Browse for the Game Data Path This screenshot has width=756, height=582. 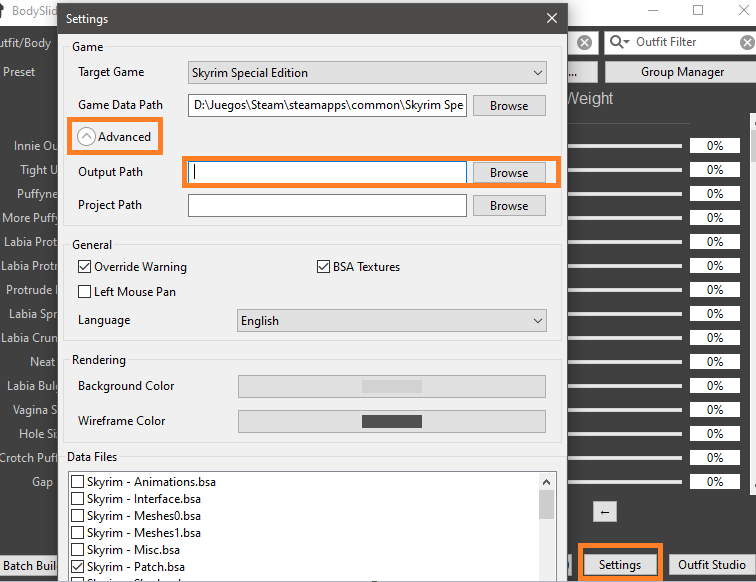point(509,106)
